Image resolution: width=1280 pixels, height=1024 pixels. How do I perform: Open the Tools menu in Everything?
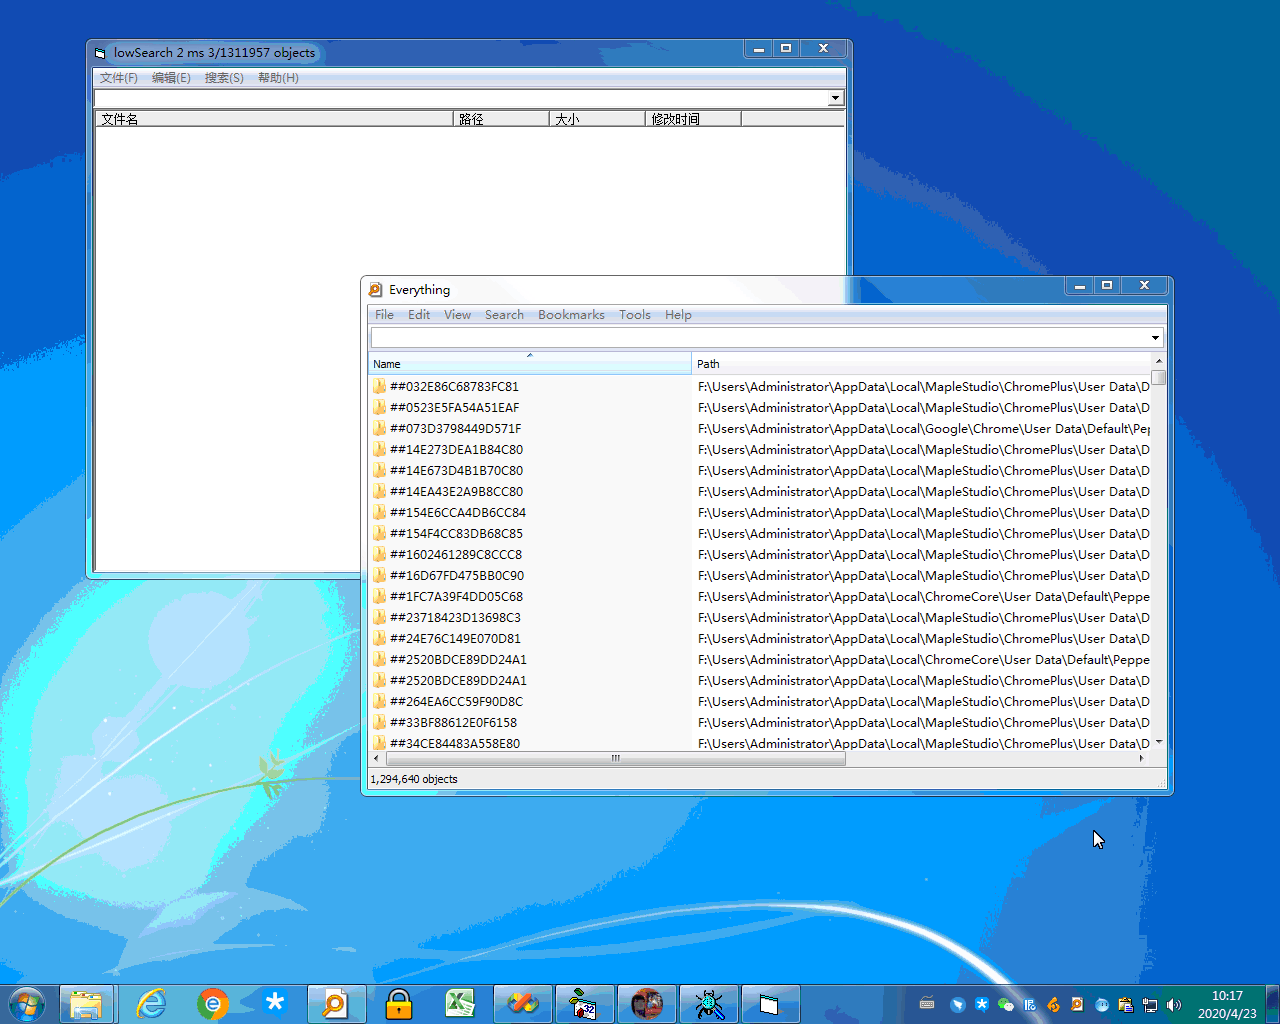tap(635, 315)
